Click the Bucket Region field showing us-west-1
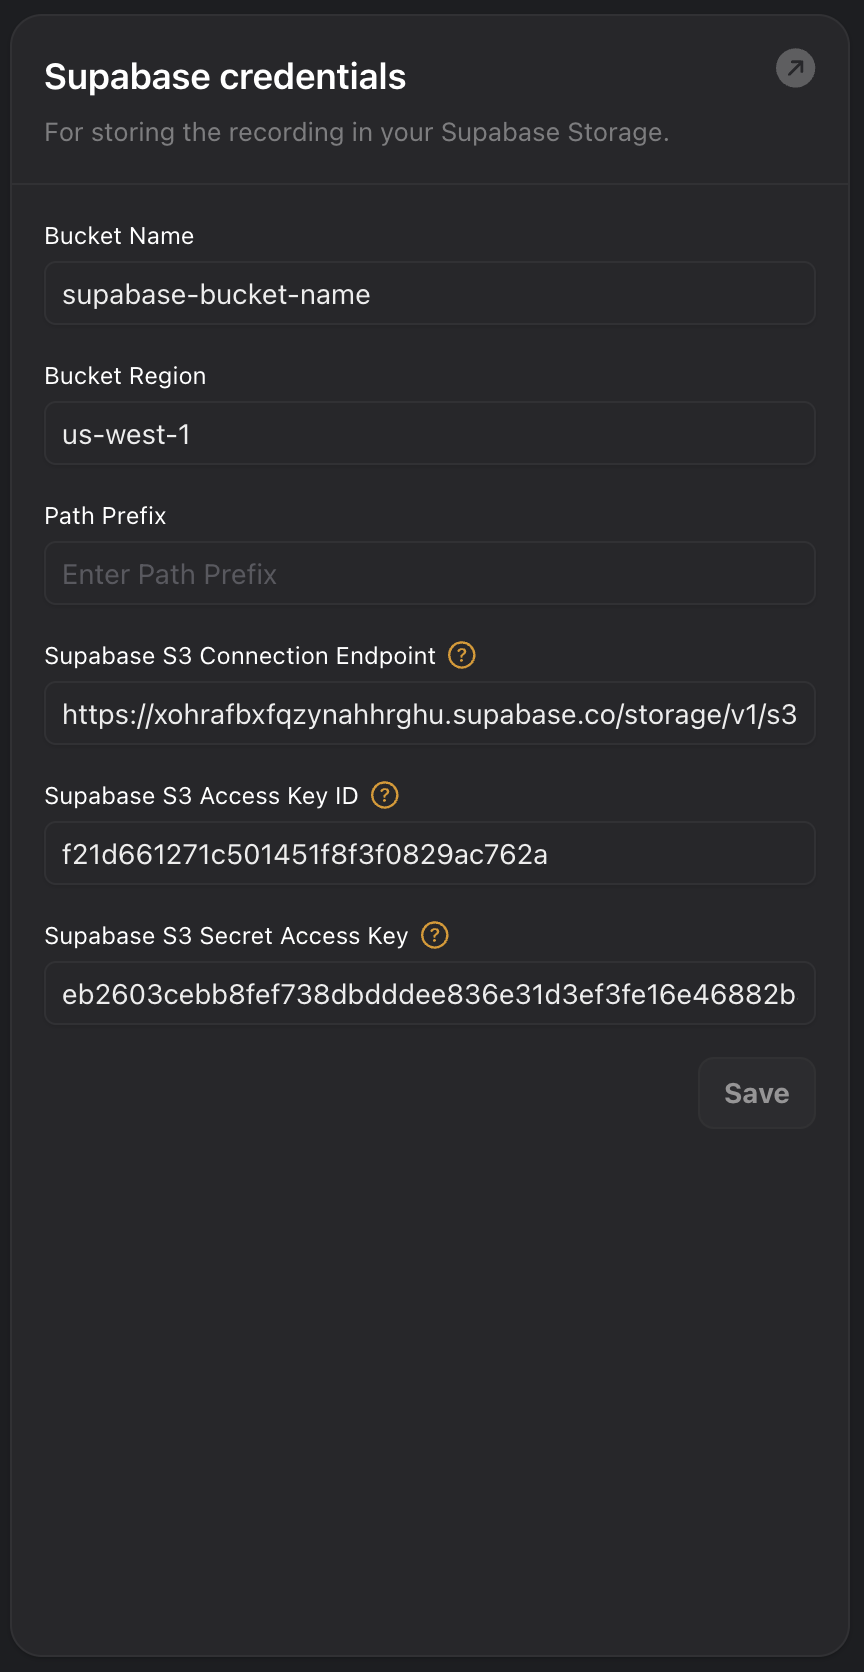 429,434
